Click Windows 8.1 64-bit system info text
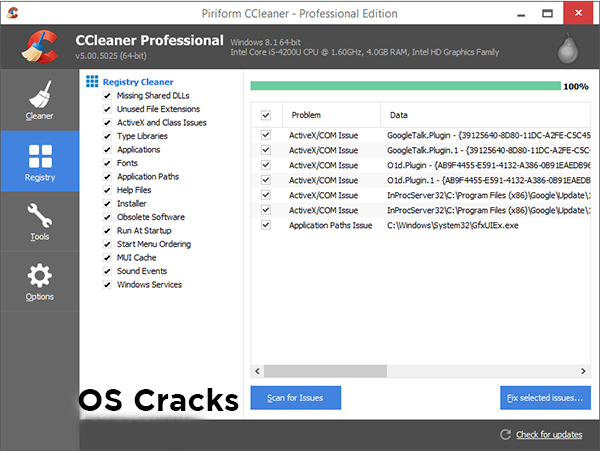 pyautogui.click(x=266, y=42)
